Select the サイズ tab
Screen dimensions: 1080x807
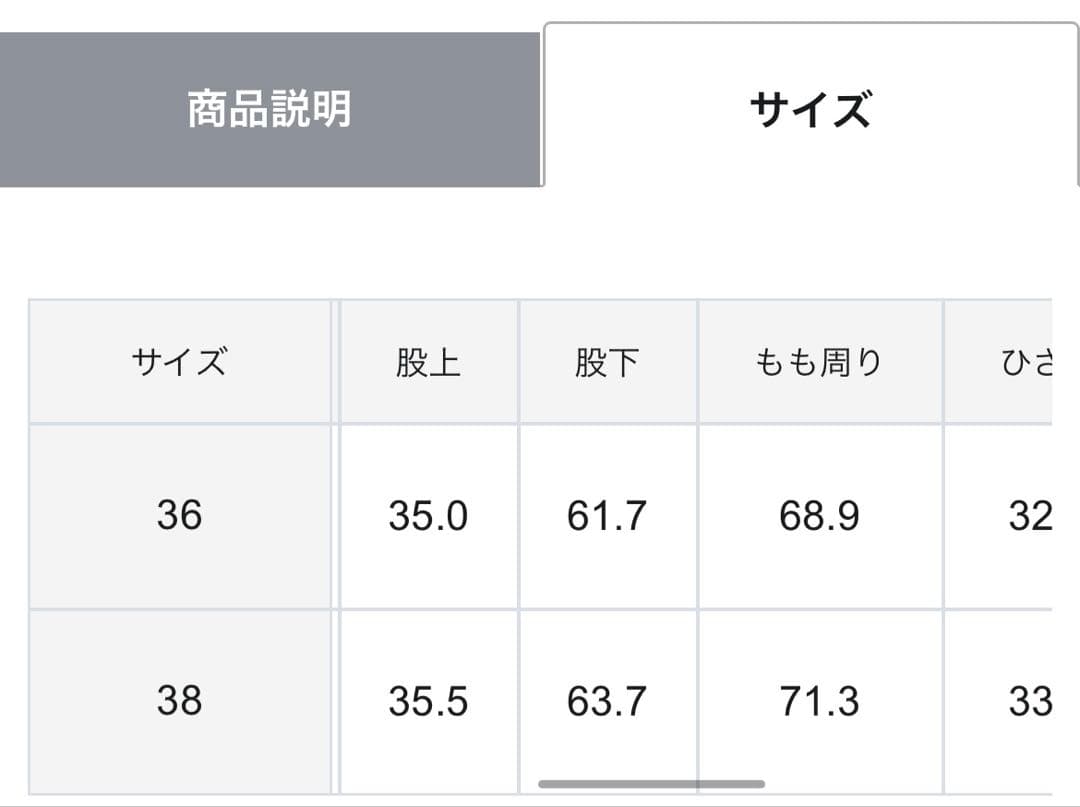(810, 109)
